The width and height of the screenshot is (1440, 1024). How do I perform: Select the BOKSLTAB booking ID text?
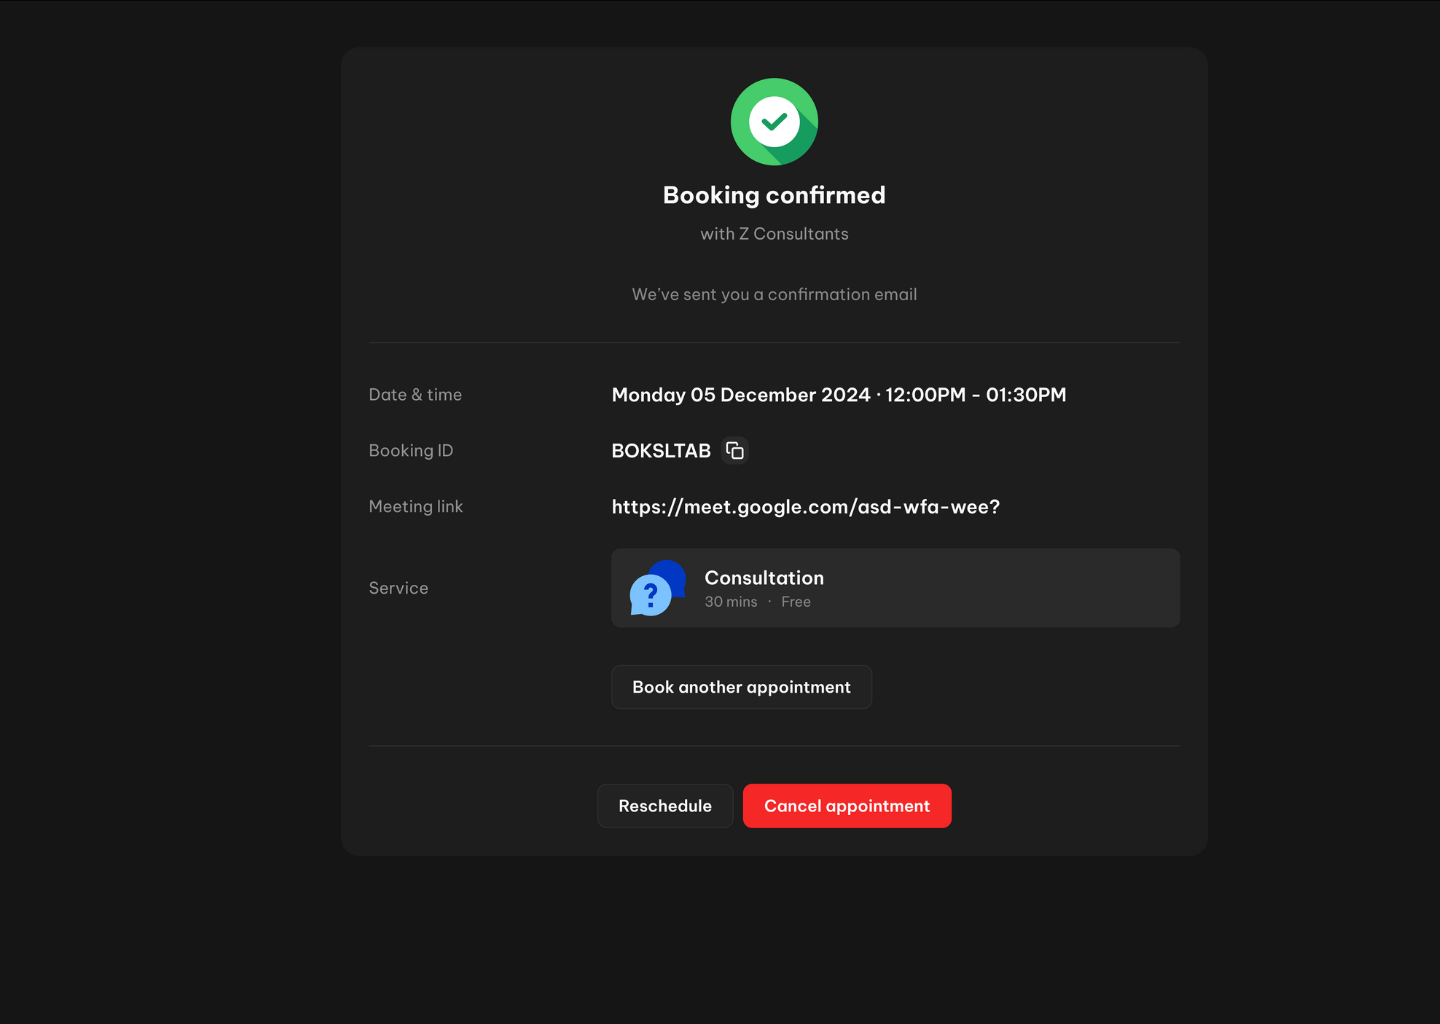(661, 451)
